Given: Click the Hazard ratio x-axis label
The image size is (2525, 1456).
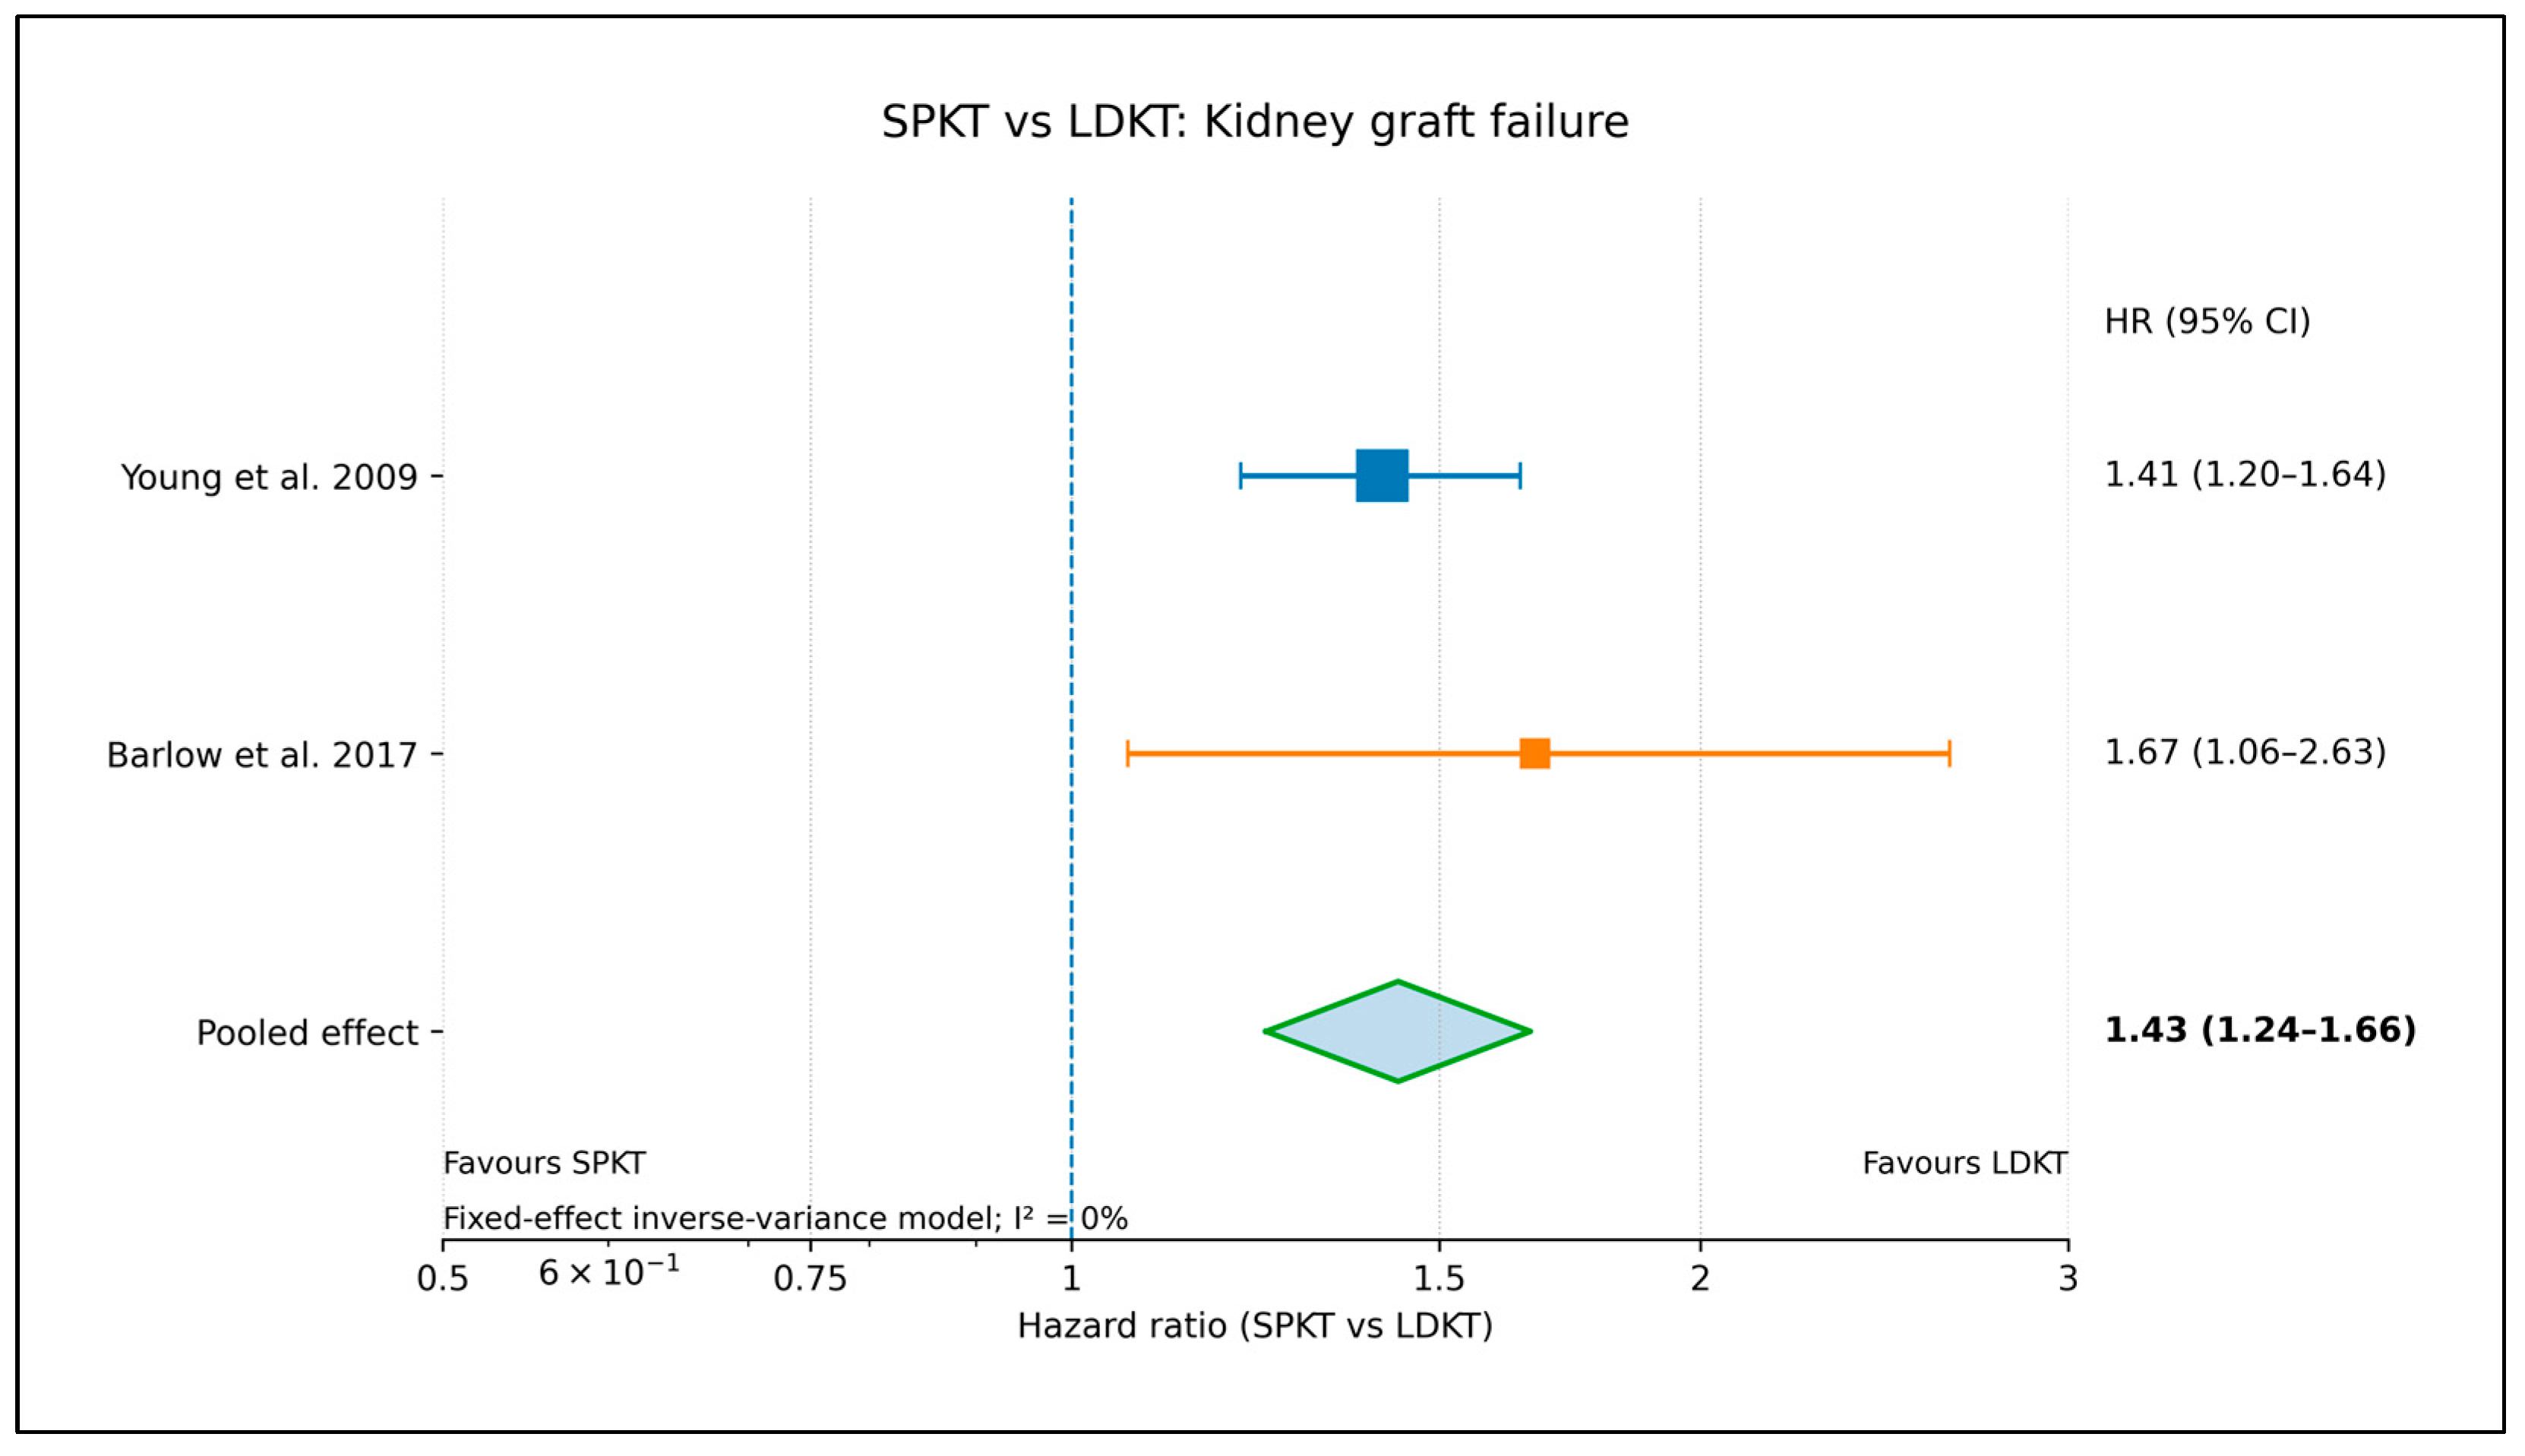Looking at the screenshot, I should tap(1255, 1326).
